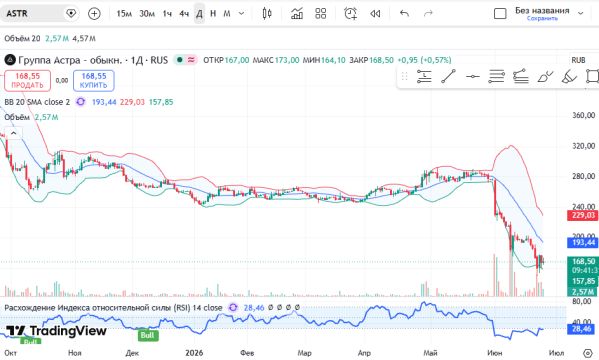Click the purple icon beside BB legend
The width and height of the screenshot is (599, 360).
[81, 102]
